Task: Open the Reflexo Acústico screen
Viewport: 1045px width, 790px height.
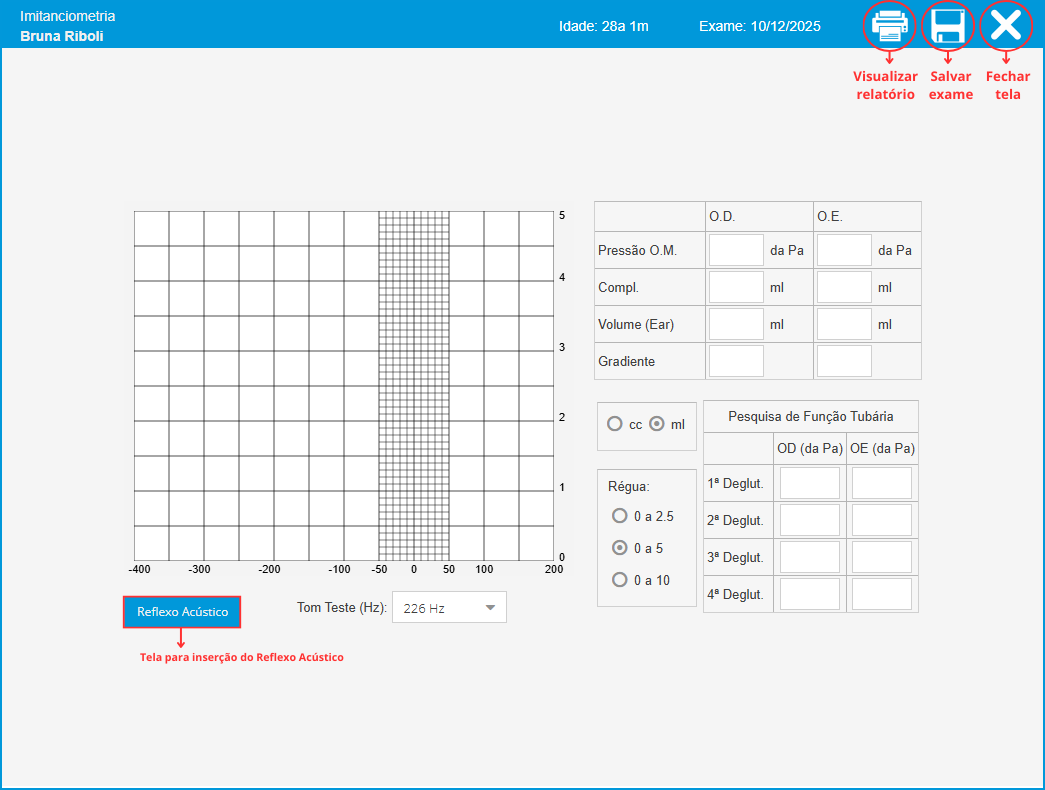Action: (182, 612)
